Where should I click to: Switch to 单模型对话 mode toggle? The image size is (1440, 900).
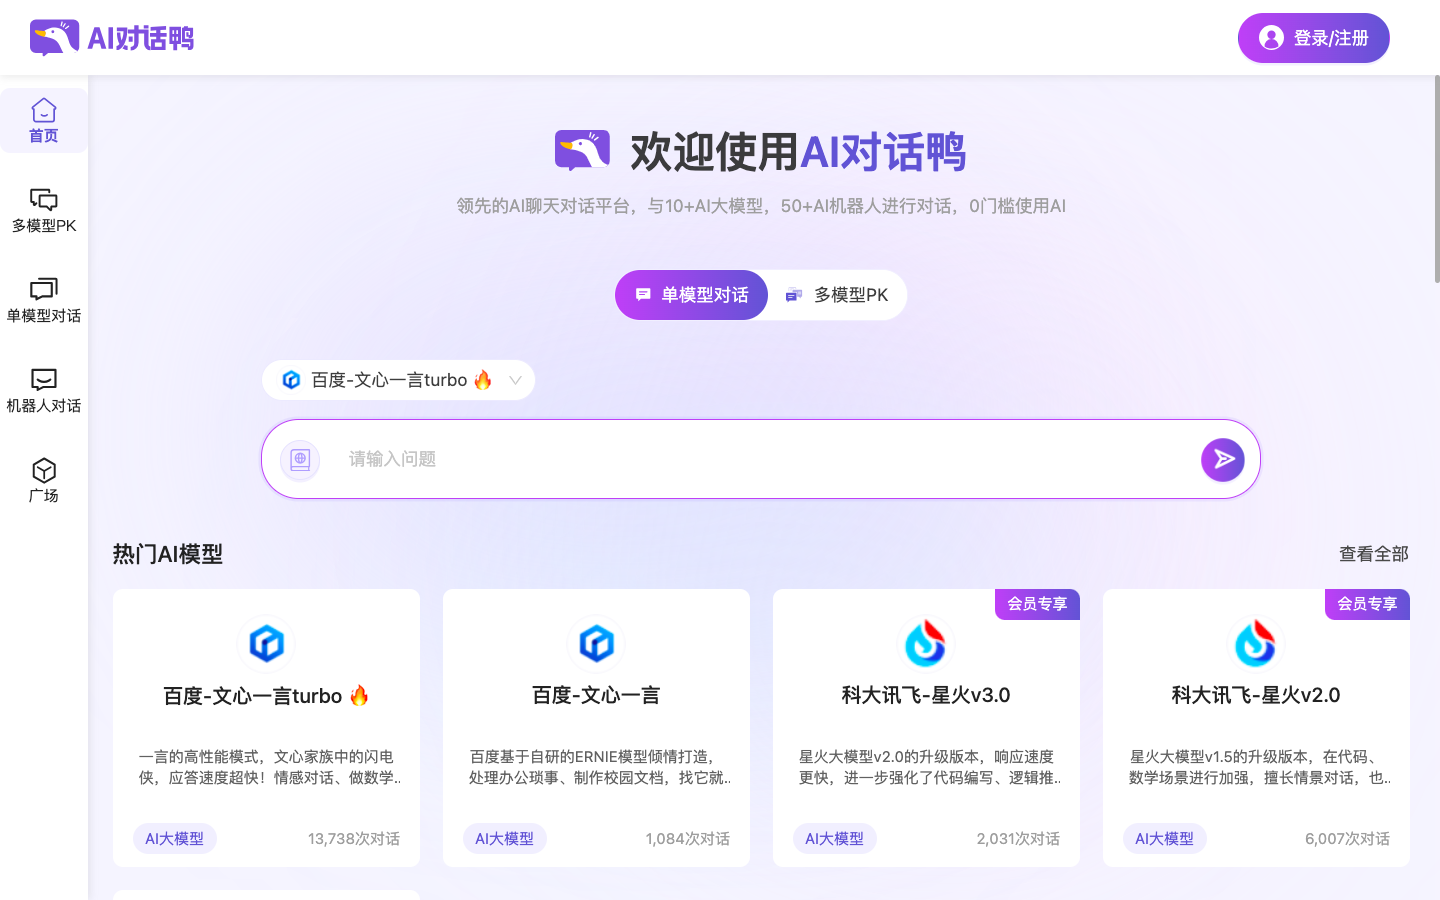point(691,295)
